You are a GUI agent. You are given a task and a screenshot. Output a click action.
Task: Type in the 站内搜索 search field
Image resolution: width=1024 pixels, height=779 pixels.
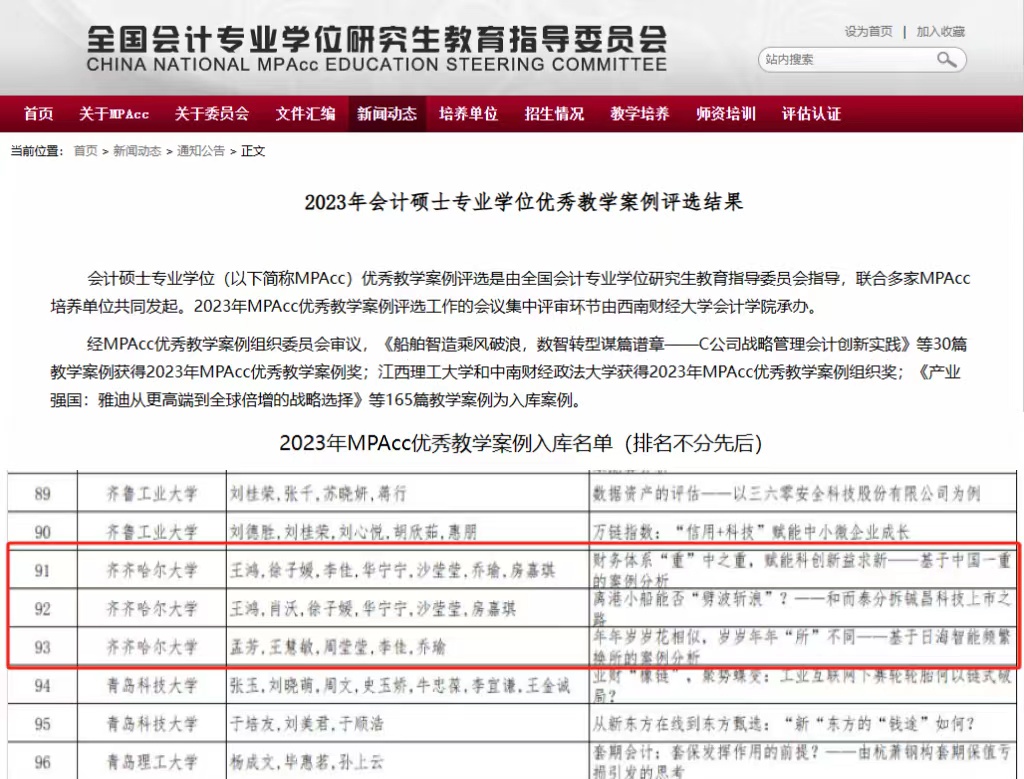[845, 60]
